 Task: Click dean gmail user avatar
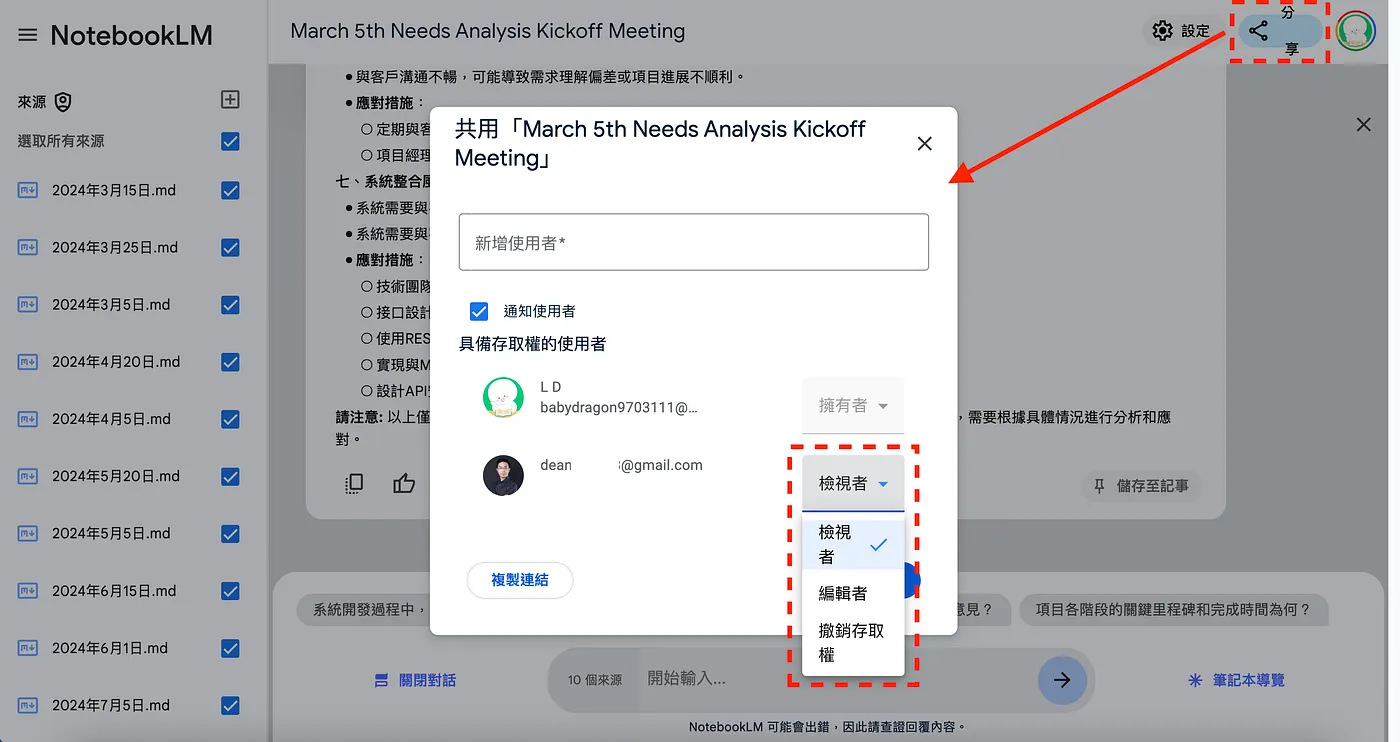(503, 476)
